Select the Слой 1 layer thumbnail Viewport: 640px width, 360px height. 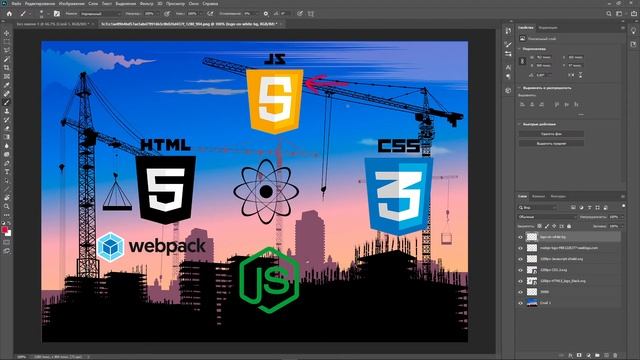(x=532, y=303)
